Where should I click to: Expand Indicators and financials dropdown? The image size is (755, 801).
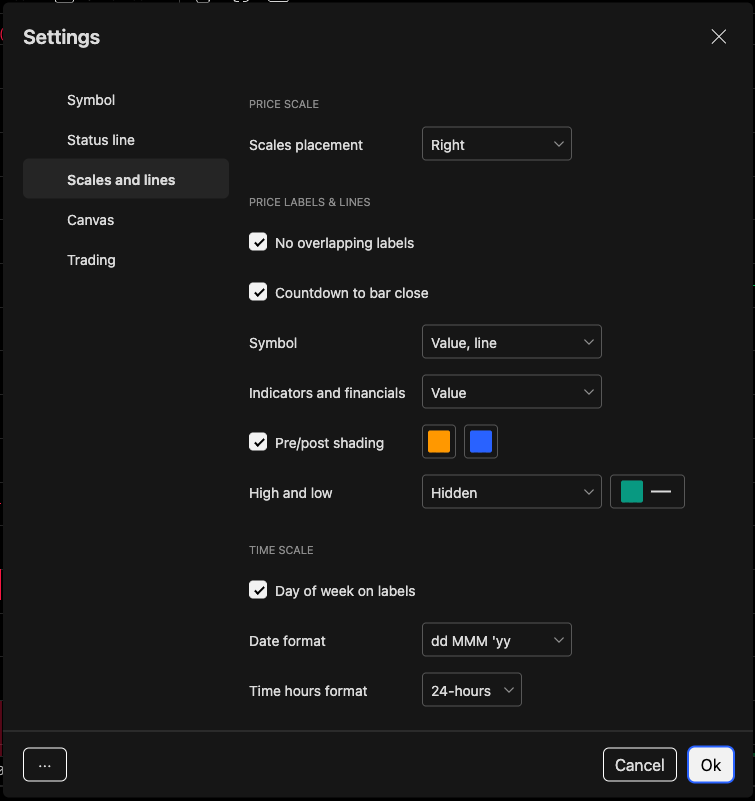click(511, 392)
